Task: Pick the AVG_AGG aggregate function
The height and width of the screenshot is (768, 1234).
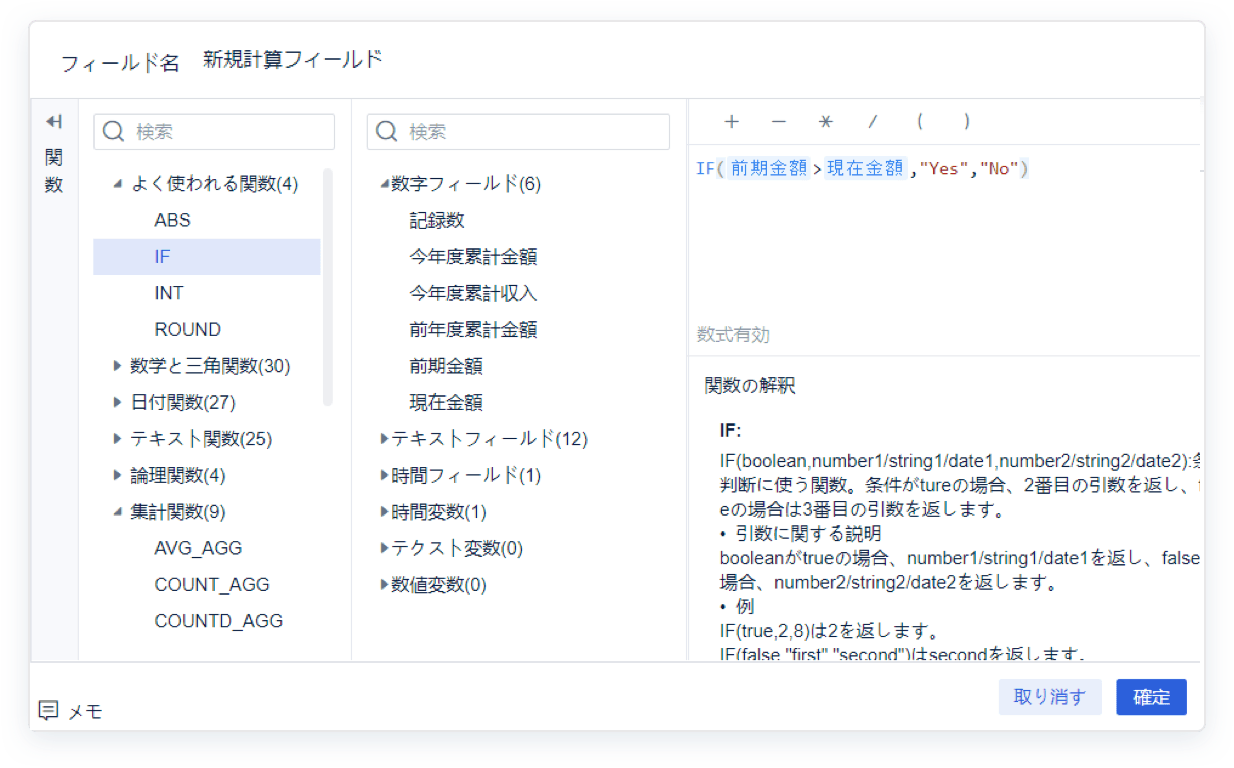Action: (x=198, y=548)
